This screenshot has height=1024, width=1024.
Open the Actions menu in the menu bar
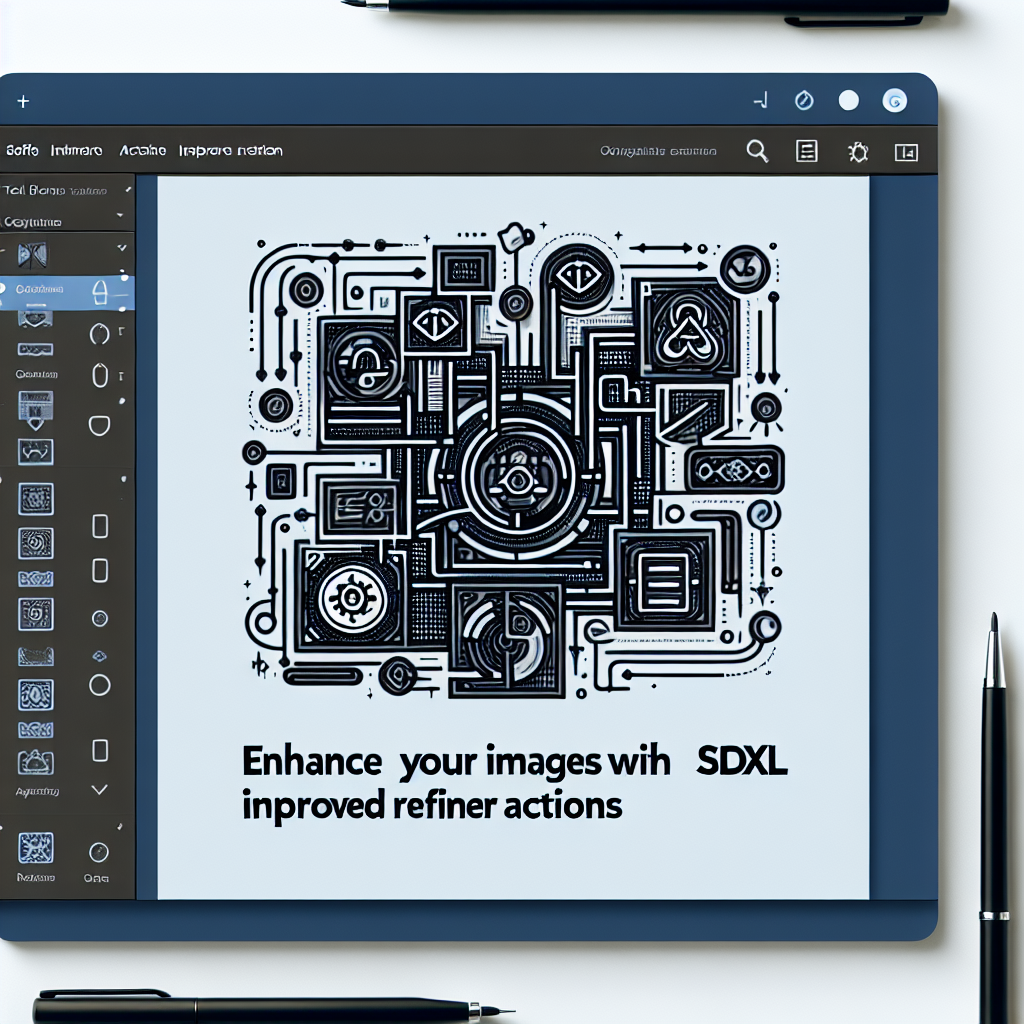click(x=142, y=149)
